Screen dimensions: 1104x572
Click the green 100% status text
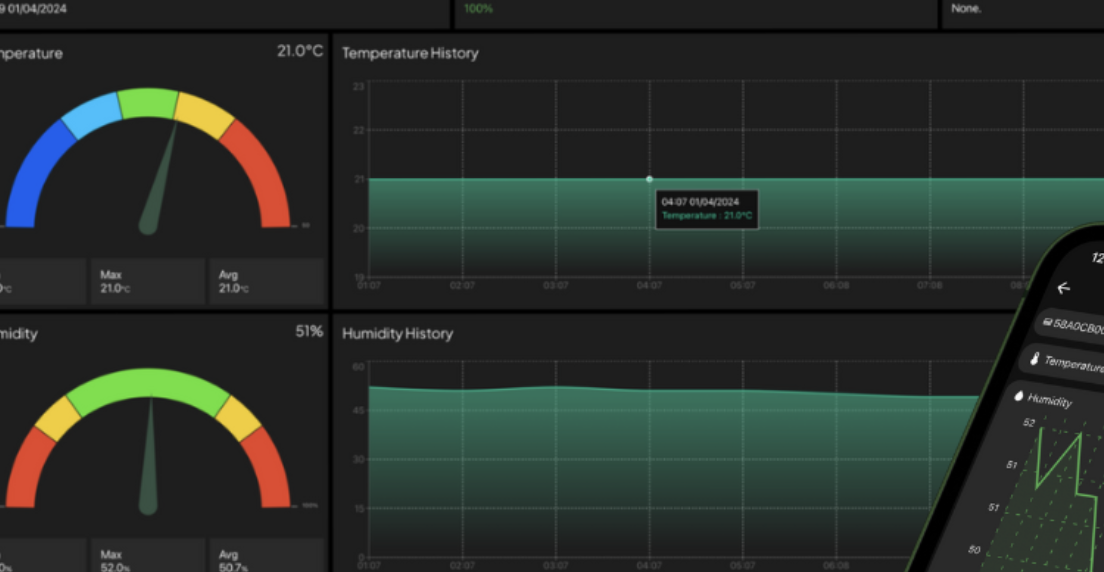pyautogui.click(x=479, y=9)
